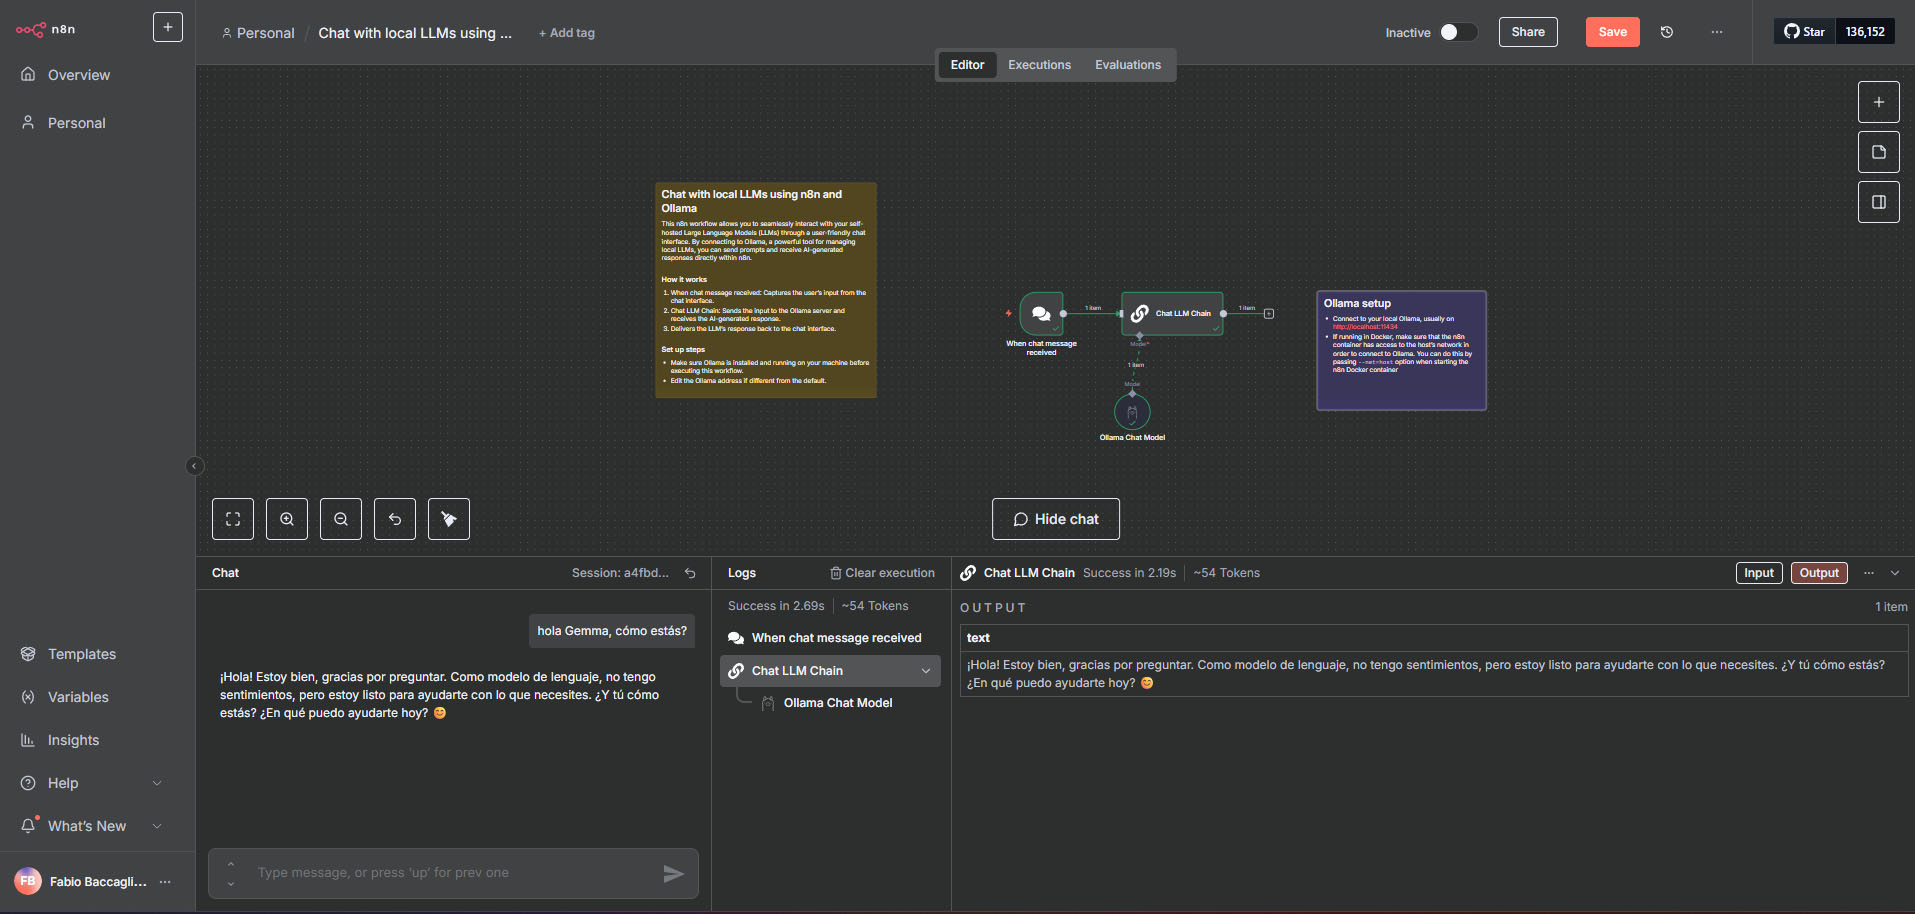Viewport: 1915px width, 914px height.
Task: Hide the chat panel
Action: click(1055, 519)
